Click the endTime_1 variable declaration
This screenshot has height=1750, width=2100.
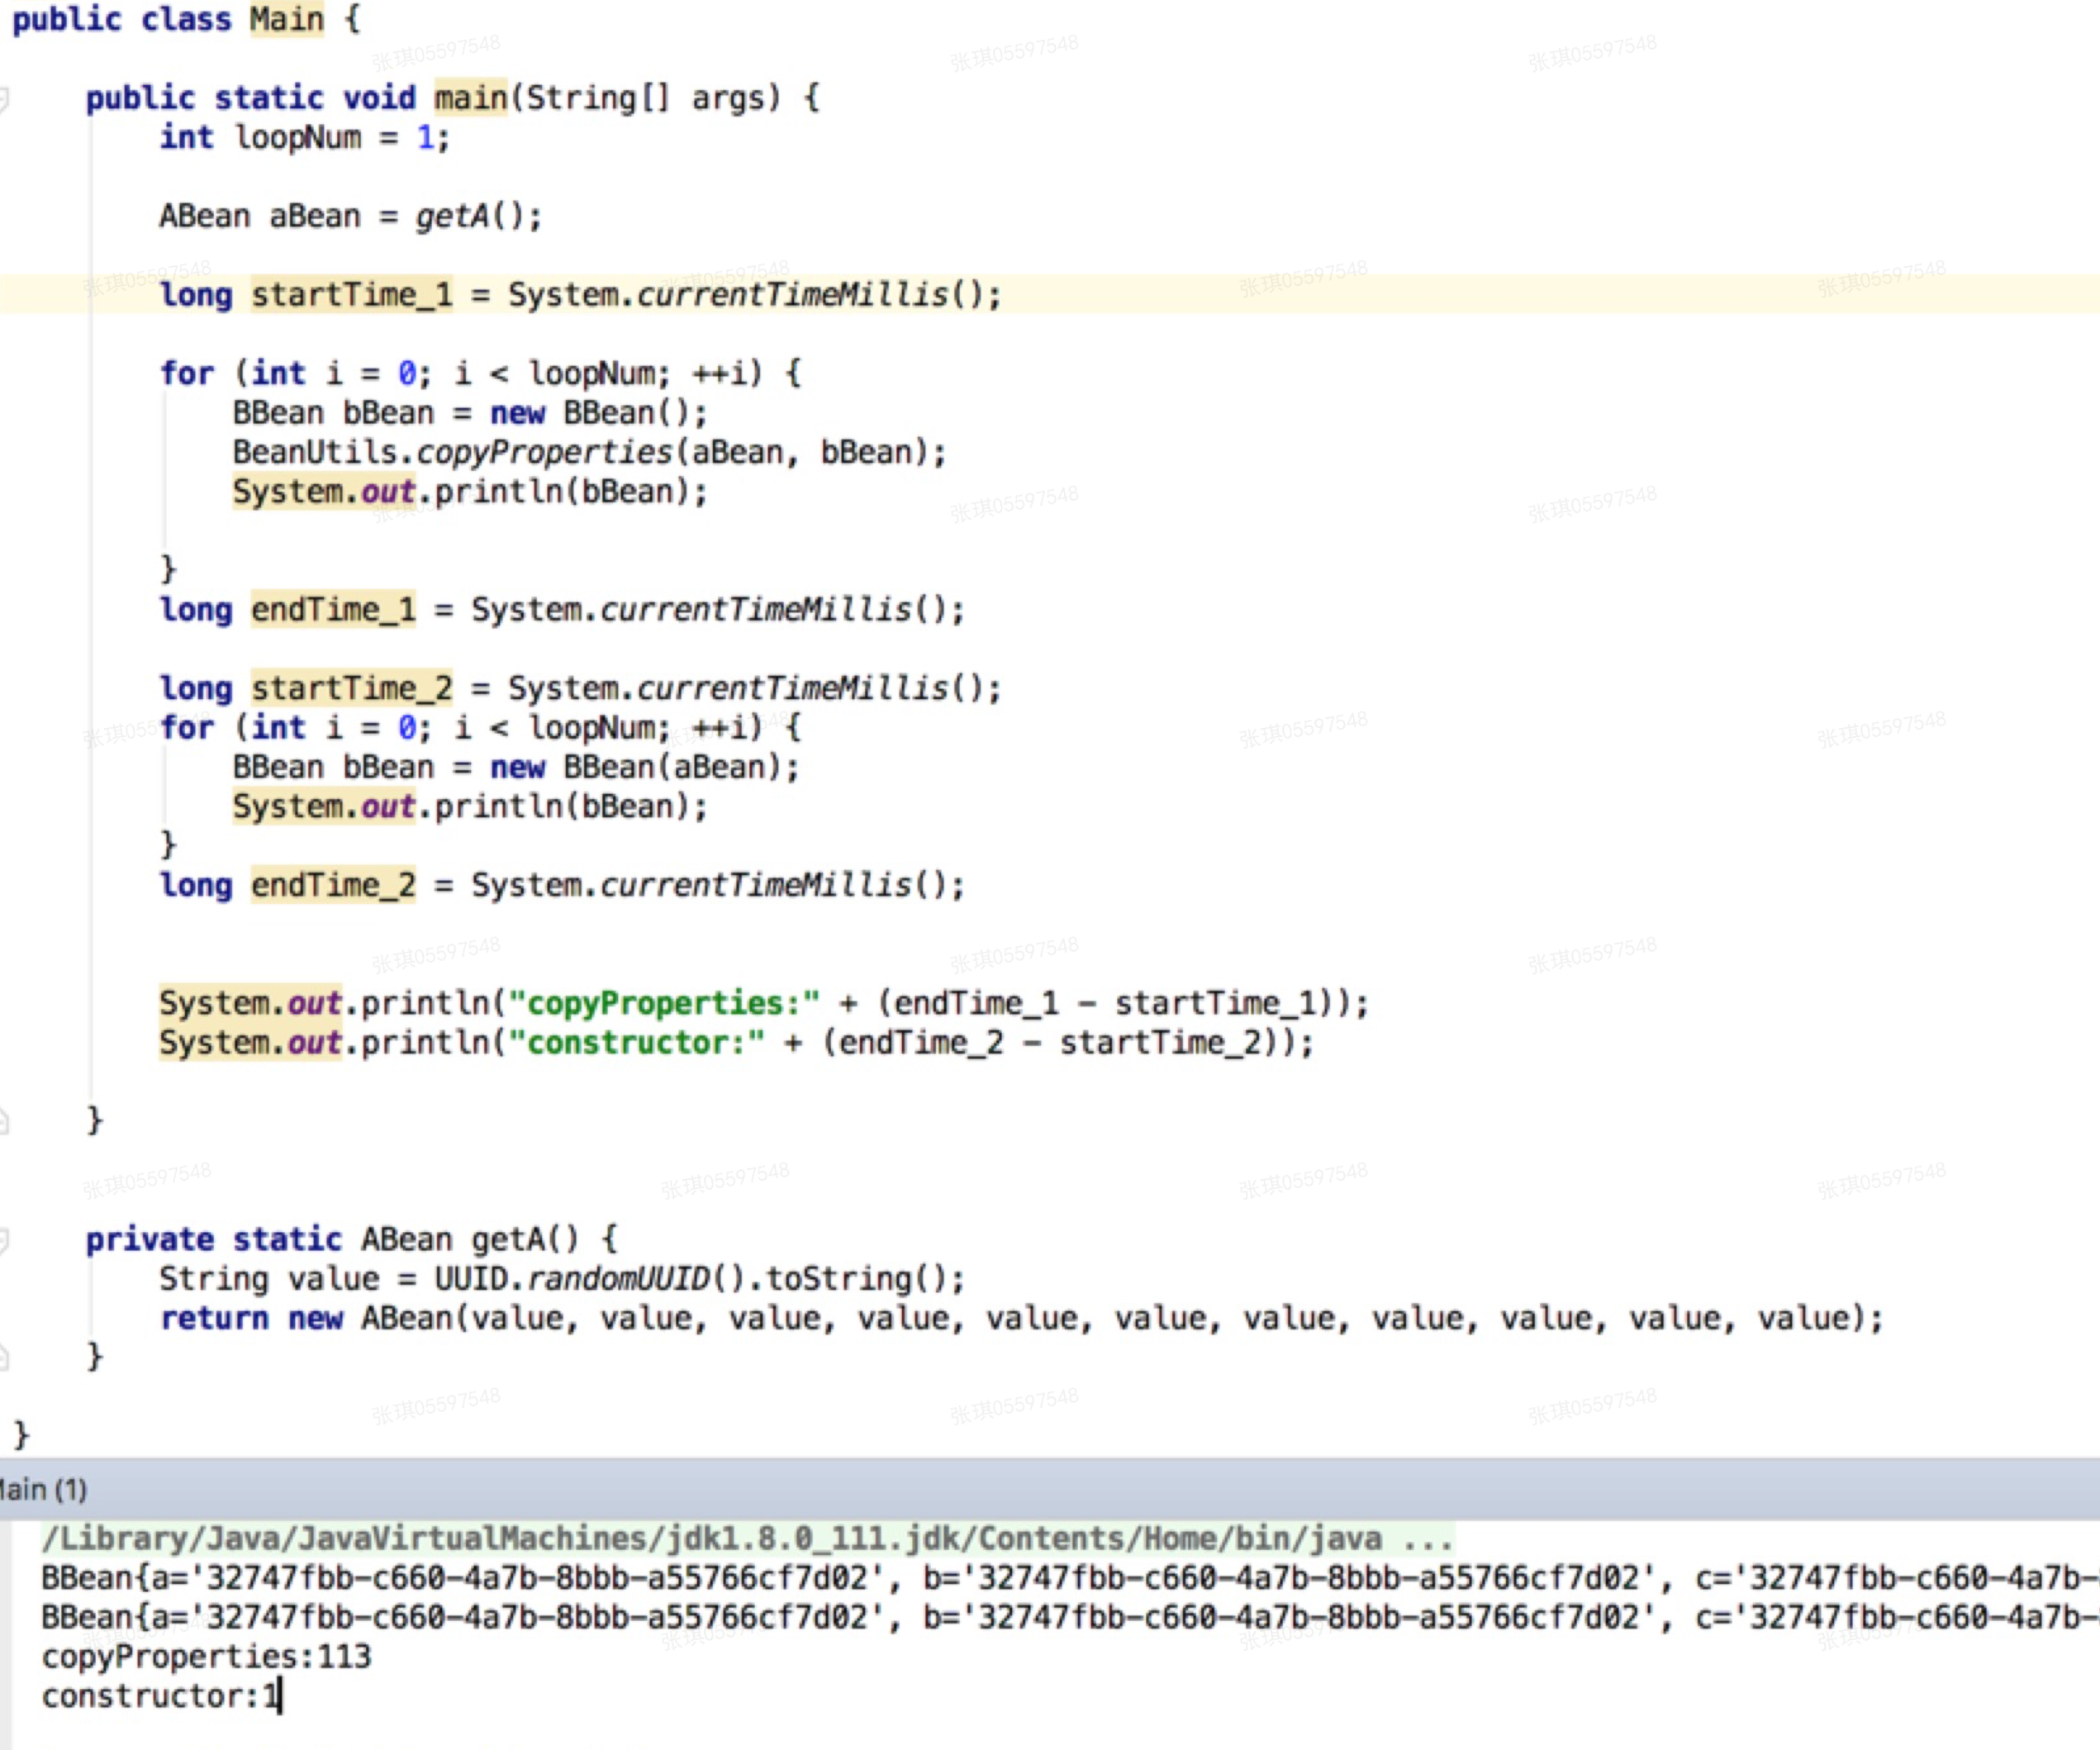click(332, 610)
